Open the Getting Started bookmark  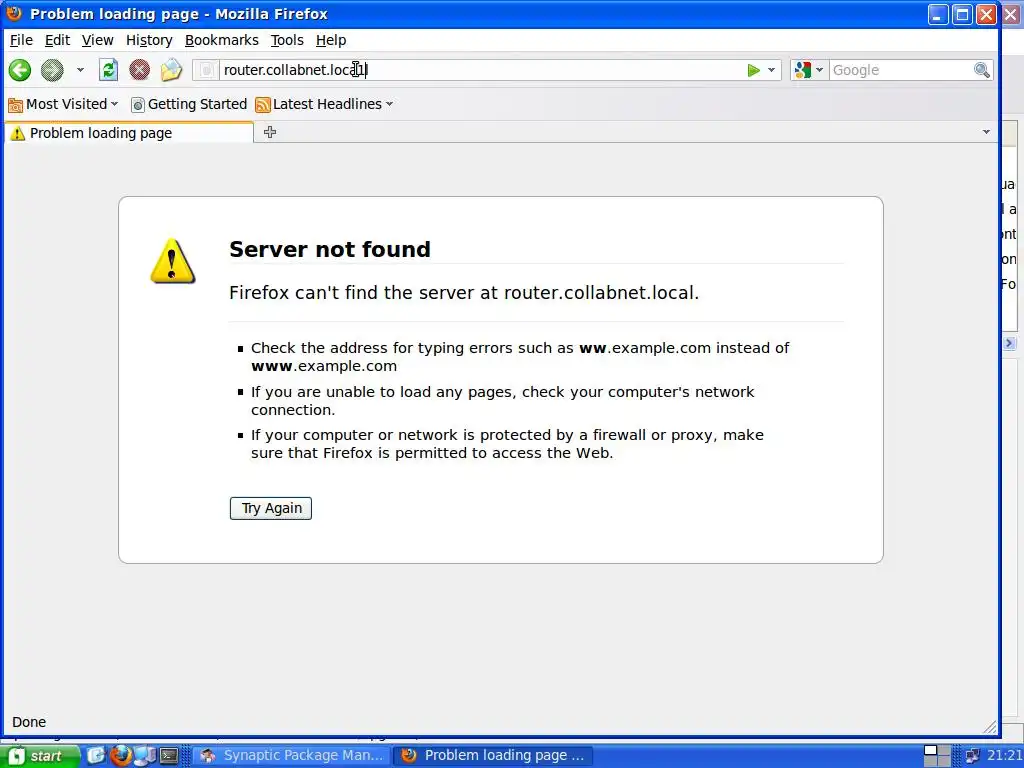pos(189,104)
